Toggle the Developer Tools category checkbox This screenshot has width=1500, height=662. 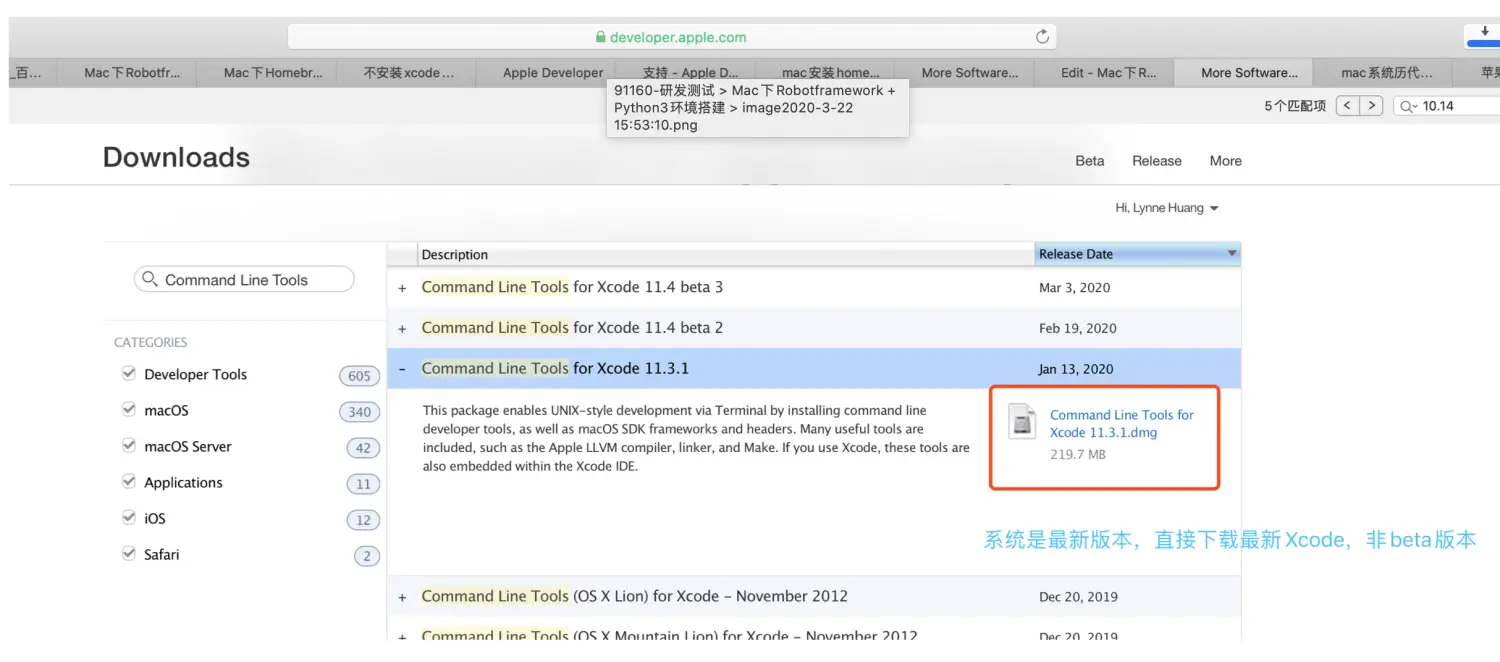point(128,373)
